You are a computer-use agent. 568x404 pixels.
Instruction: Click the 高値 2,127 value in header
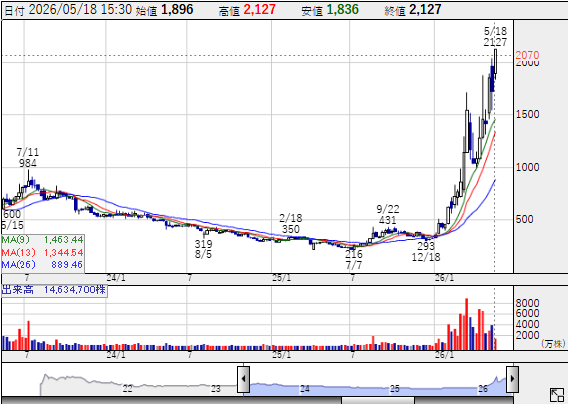[x=247, y=10]
